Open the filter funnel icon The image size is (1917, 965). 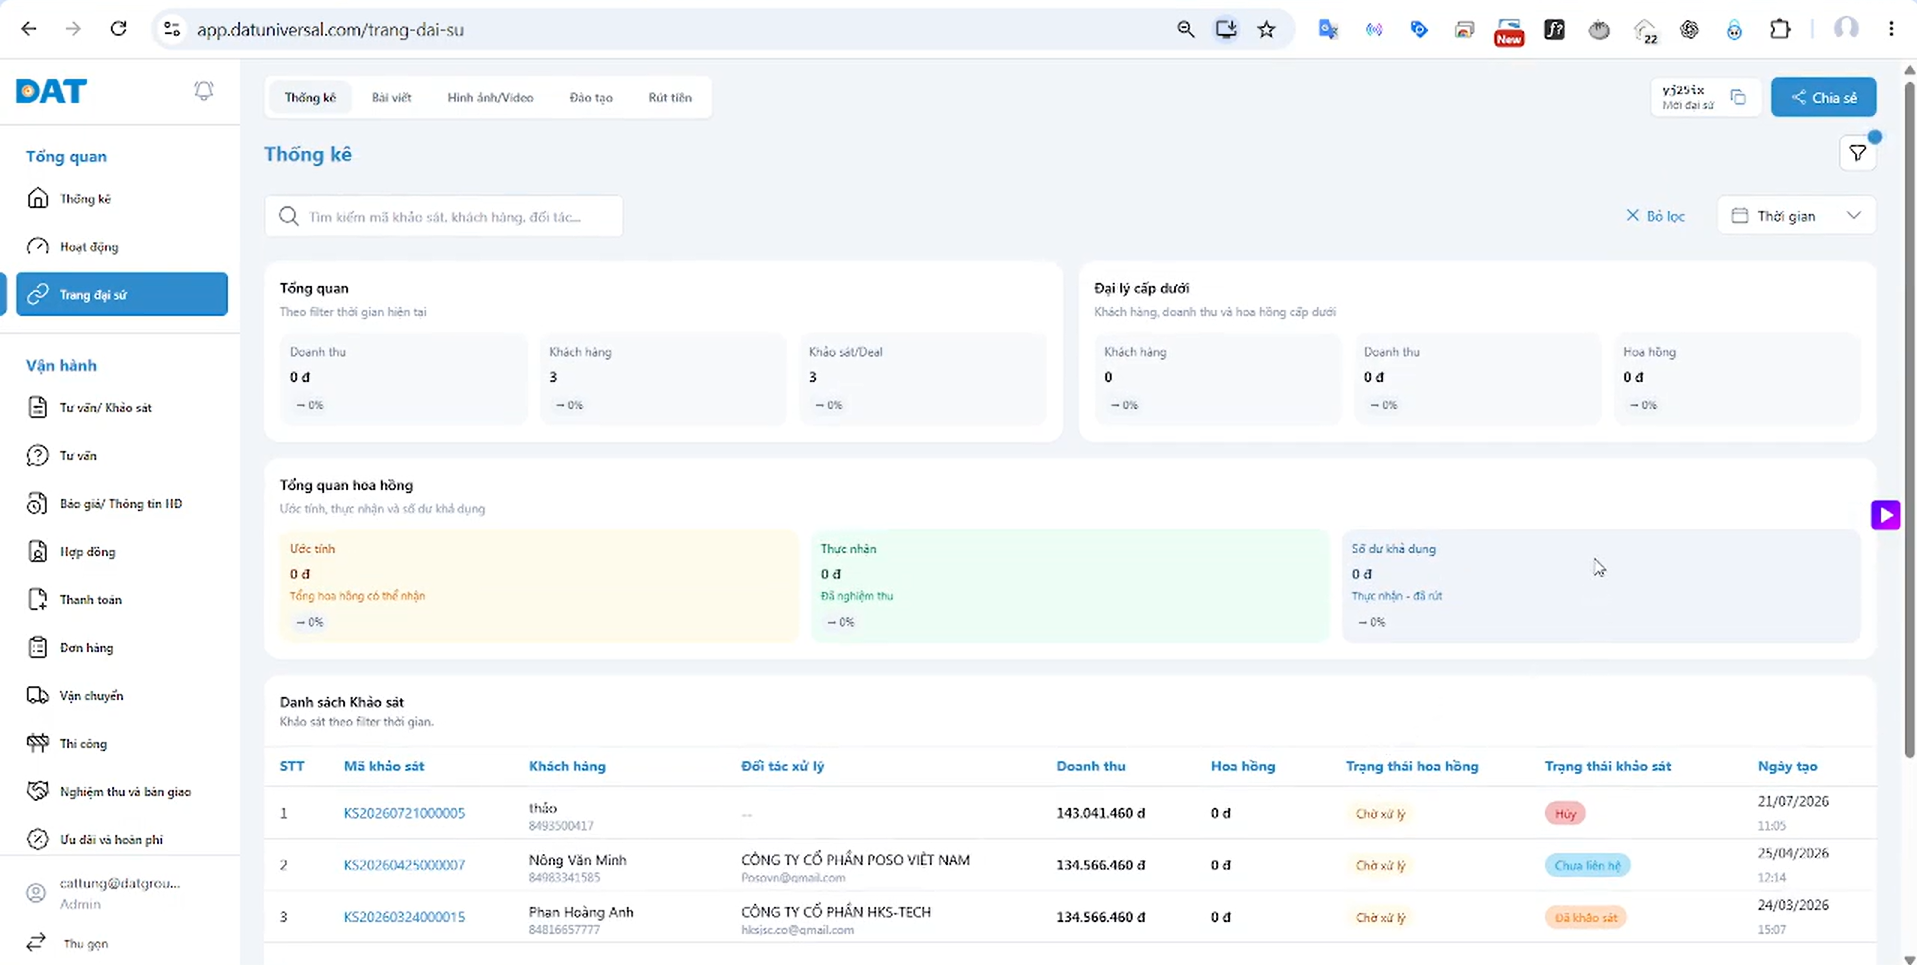[1857, 153]
